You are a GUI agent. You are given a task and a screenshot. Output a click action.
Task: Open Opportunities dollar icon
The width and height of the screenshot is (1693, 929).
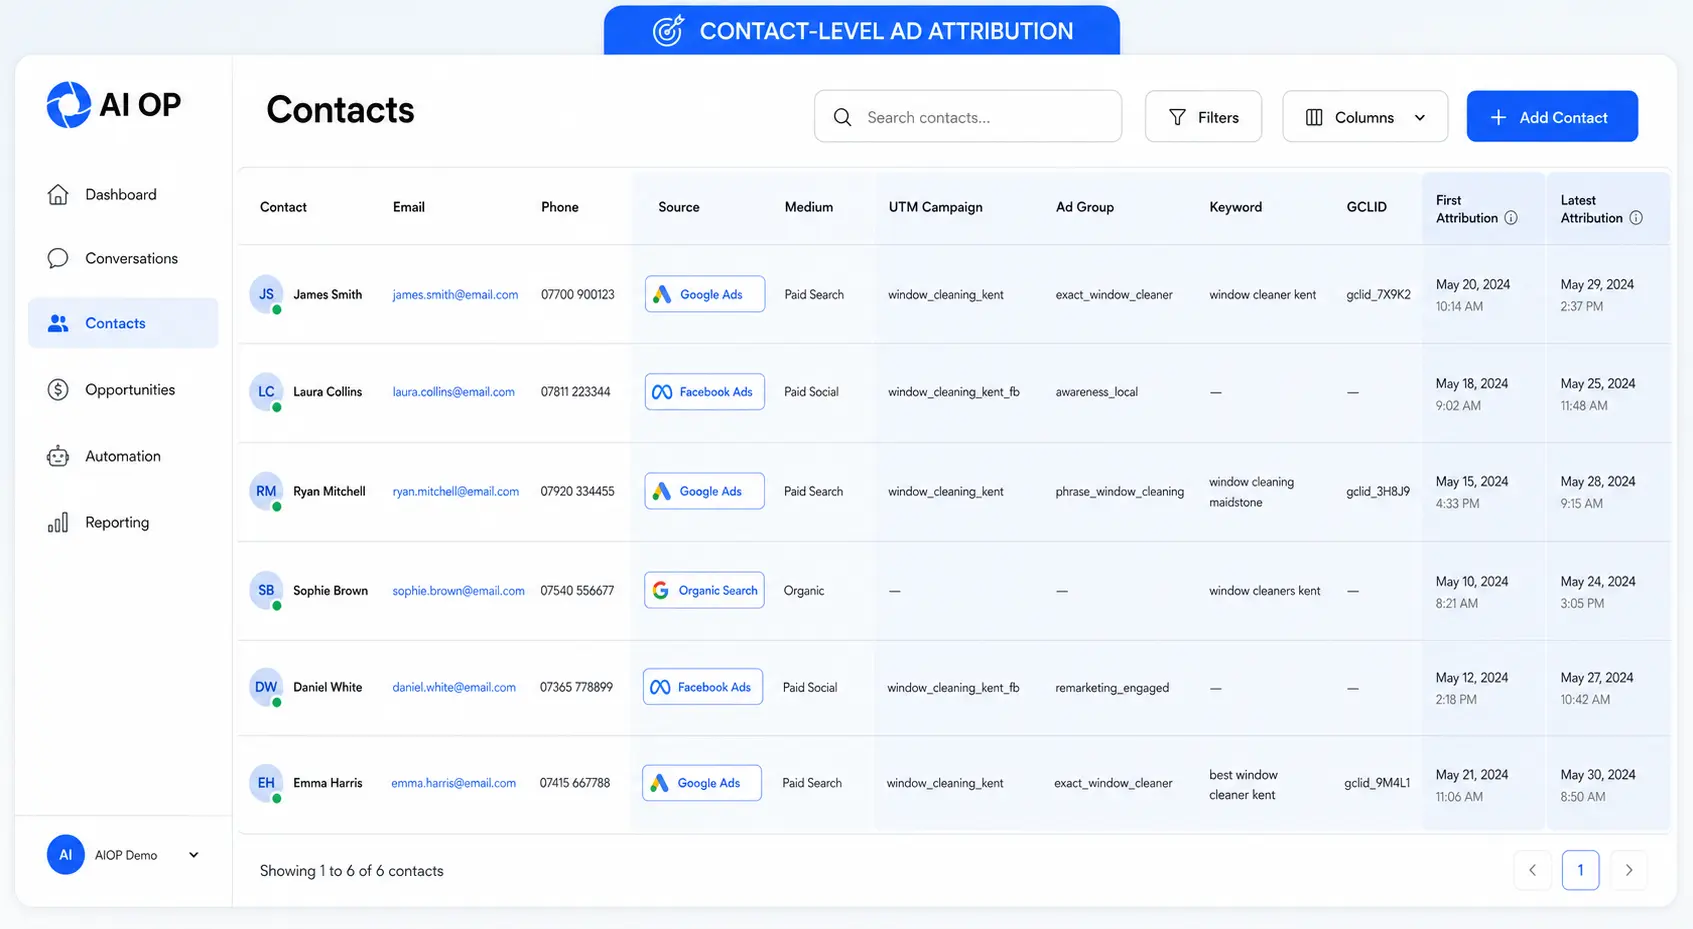click(58, 390)
